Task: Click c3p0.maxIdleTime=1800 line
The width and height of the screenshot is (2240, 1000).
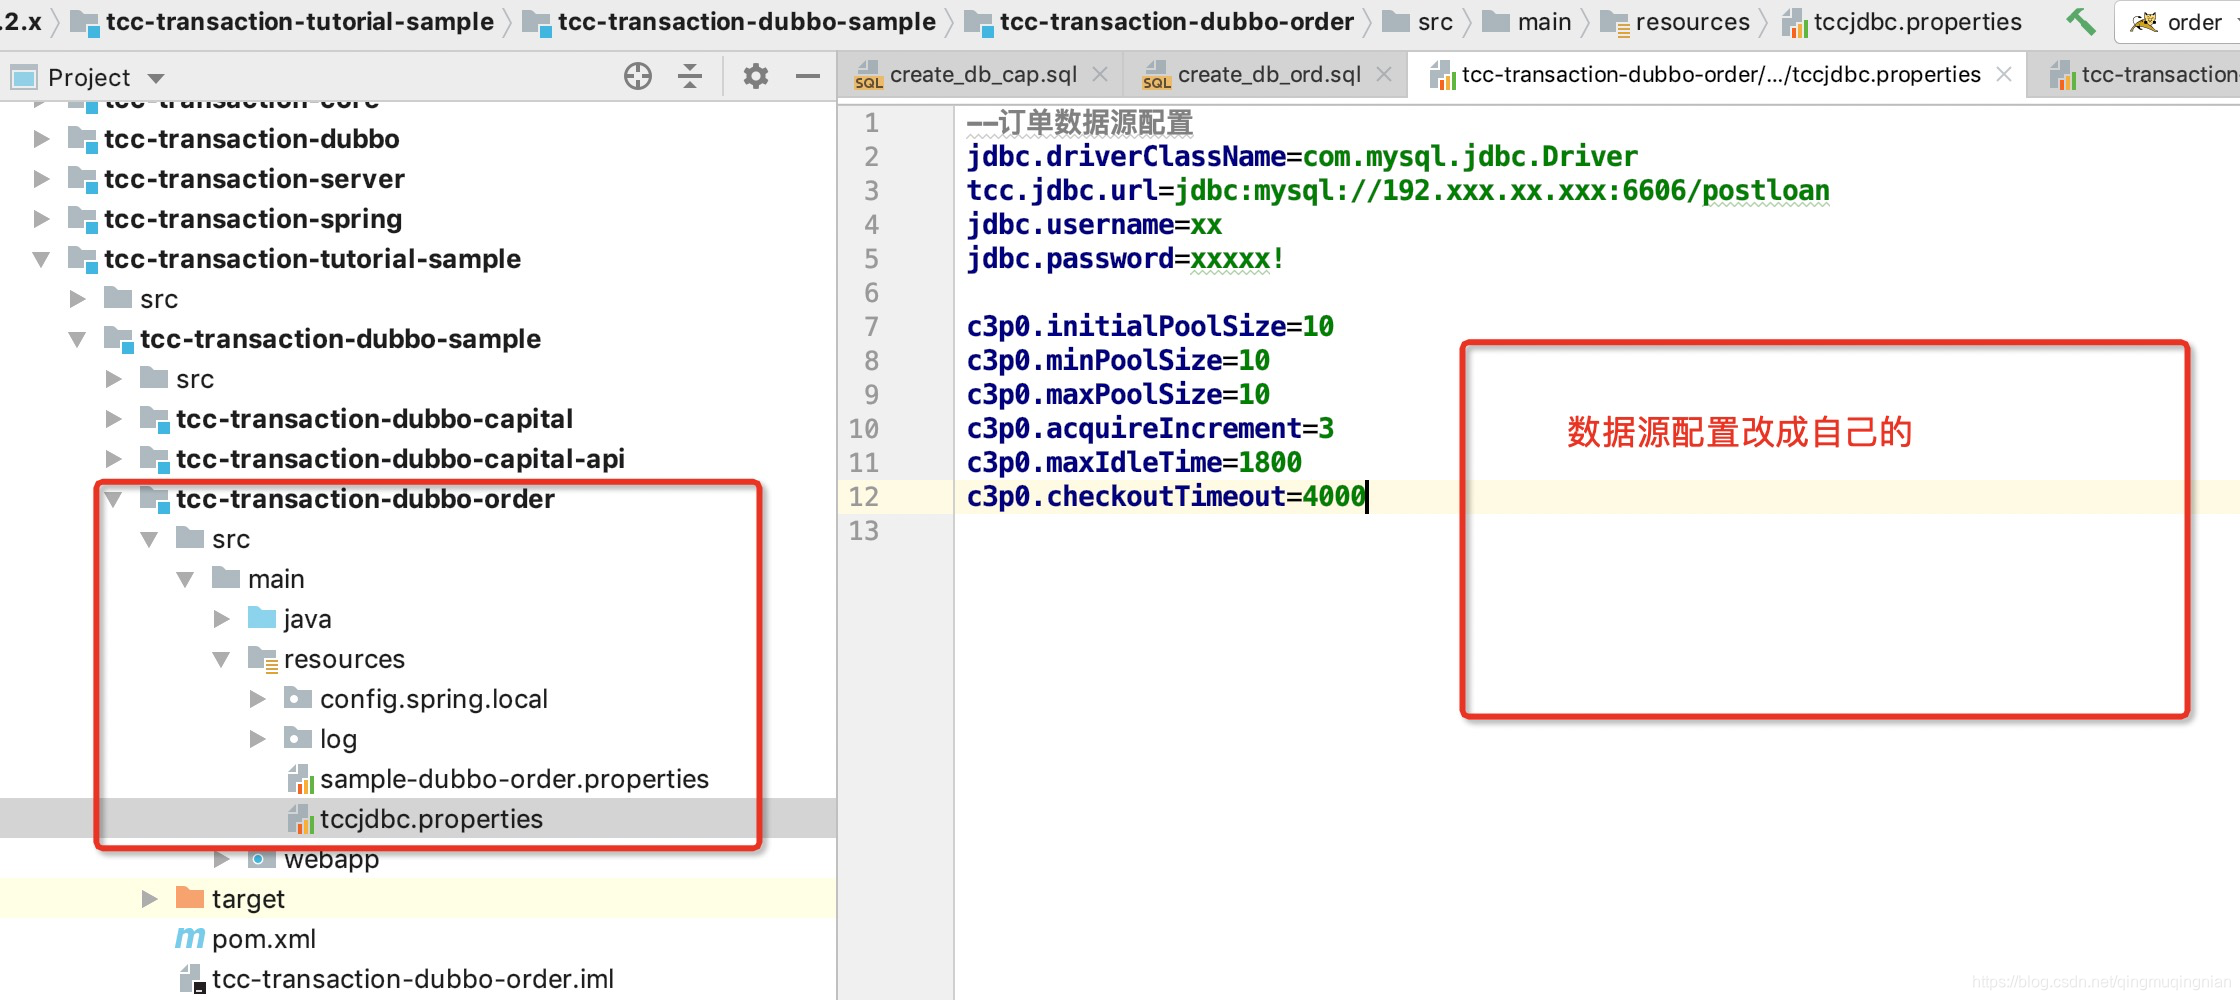Action: click(x=1134, y=463)
